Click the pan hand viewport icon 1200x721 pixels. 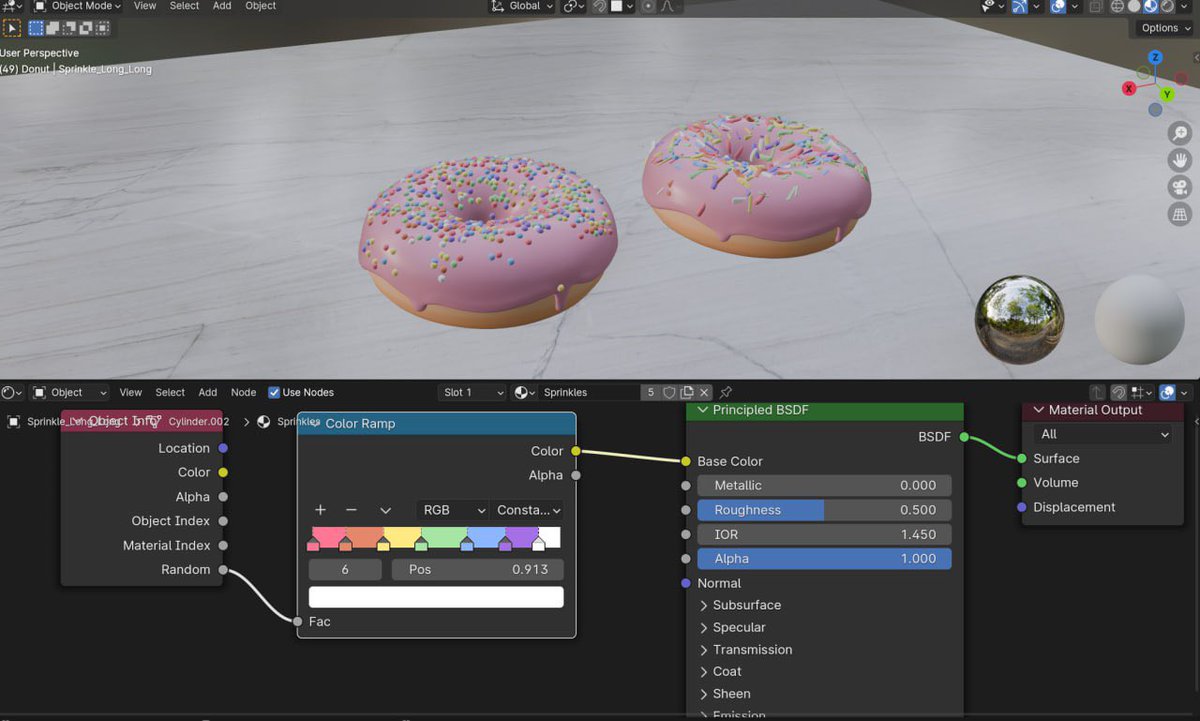pos(1180,161)
